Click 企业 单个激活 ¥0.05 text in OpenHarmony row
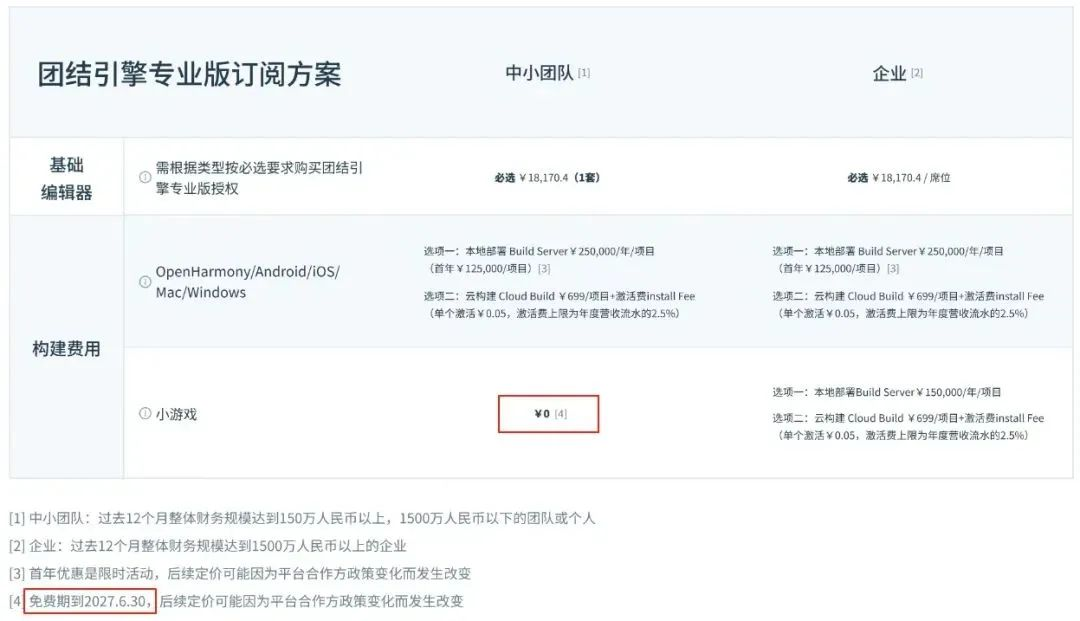Viewport: 1080px width, 621px height. click(x=902, y=313)
